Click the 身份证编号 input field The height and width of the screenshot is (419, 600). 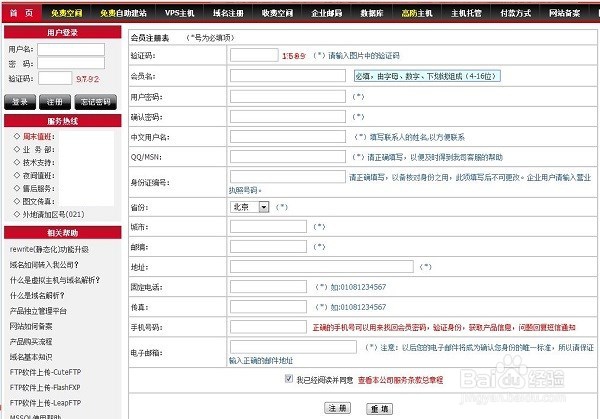(288, 176)
